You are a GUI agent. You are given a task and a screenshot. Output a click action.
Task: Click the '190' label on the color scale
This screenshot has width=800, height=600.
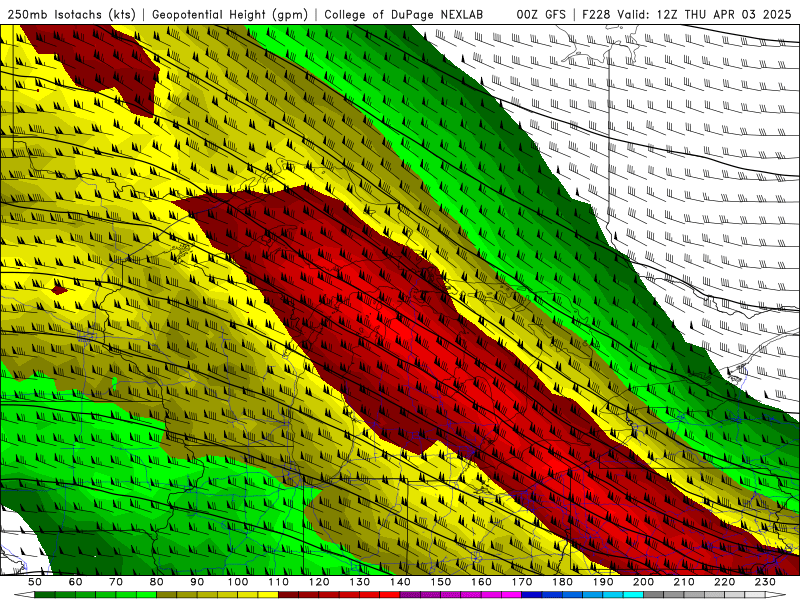click(x=603, y=582)
